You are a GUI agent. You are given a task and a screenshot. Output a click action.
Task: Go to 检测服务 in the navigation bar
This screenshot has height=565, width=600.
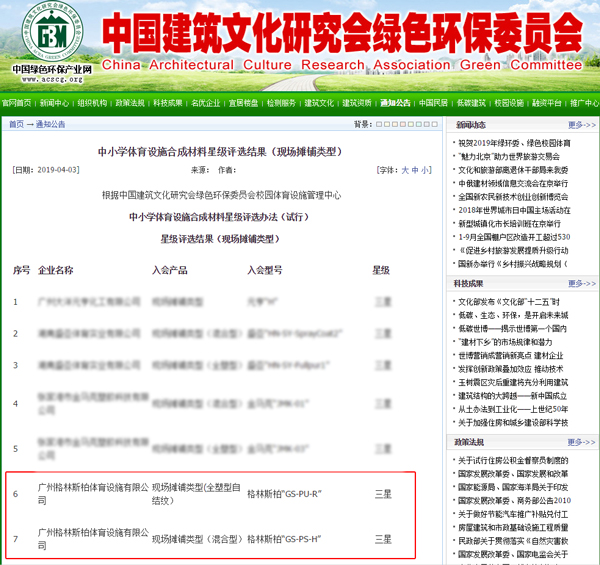click(x=281, y=103)
